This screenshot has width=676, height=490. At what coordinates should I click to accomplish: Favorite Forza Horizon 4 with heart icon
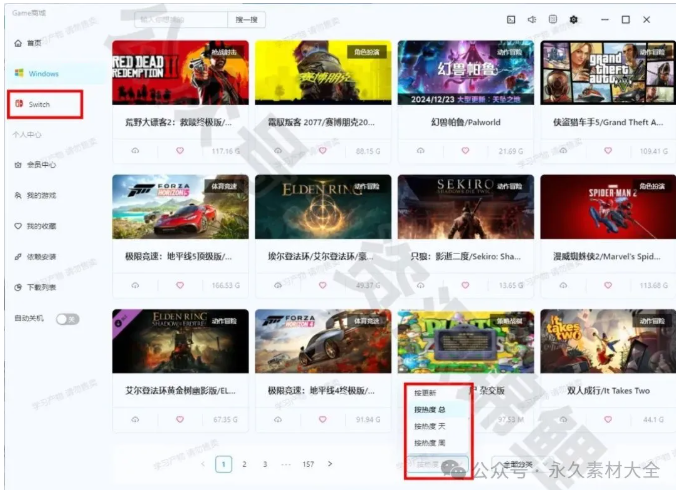322,419
